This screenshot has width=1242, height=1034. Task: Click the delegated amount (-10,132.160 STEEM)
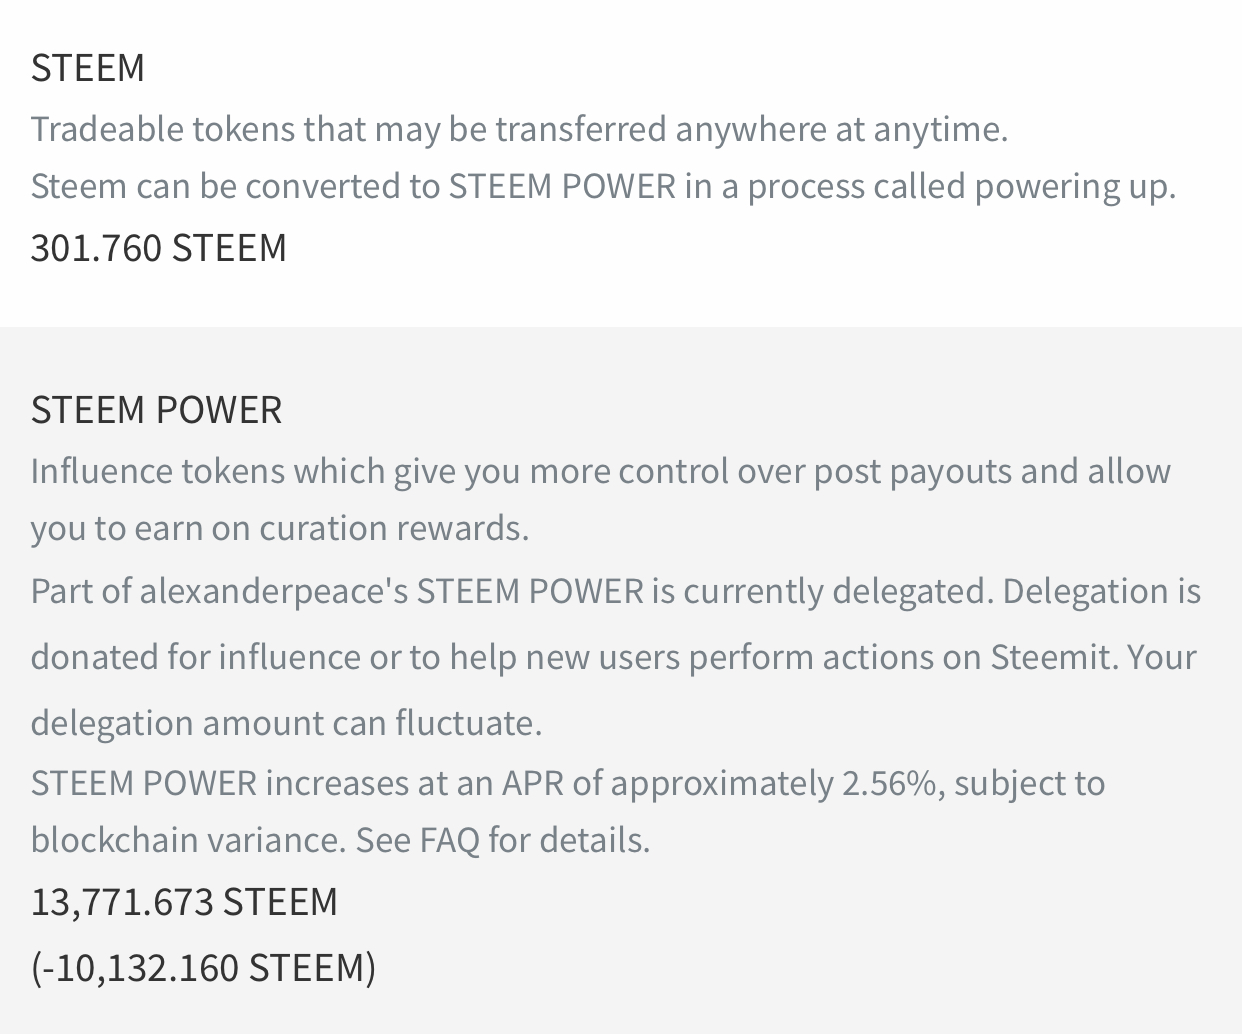(203, 968)
